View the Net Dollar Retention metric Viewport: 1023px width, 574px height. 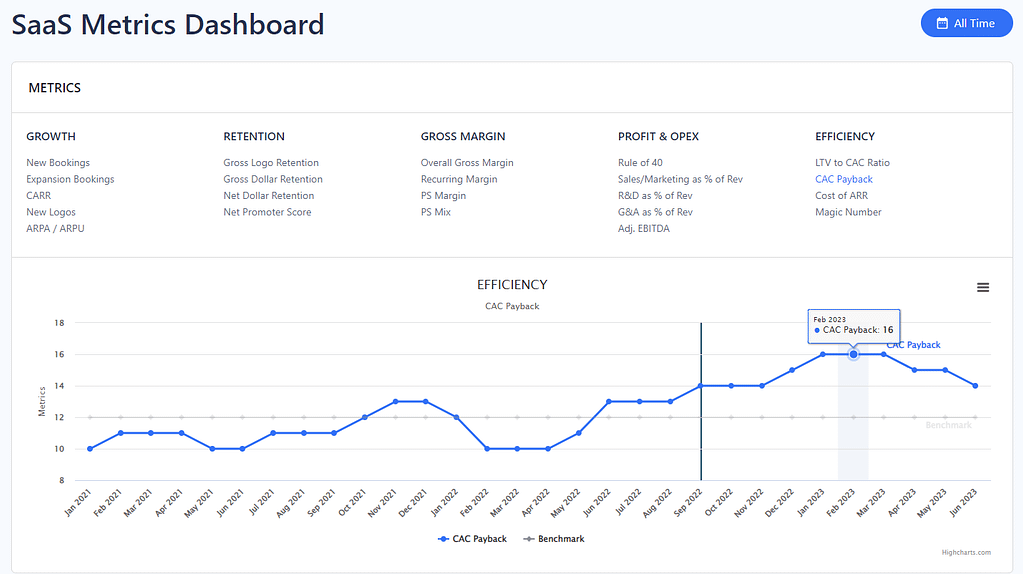(268, 196)
